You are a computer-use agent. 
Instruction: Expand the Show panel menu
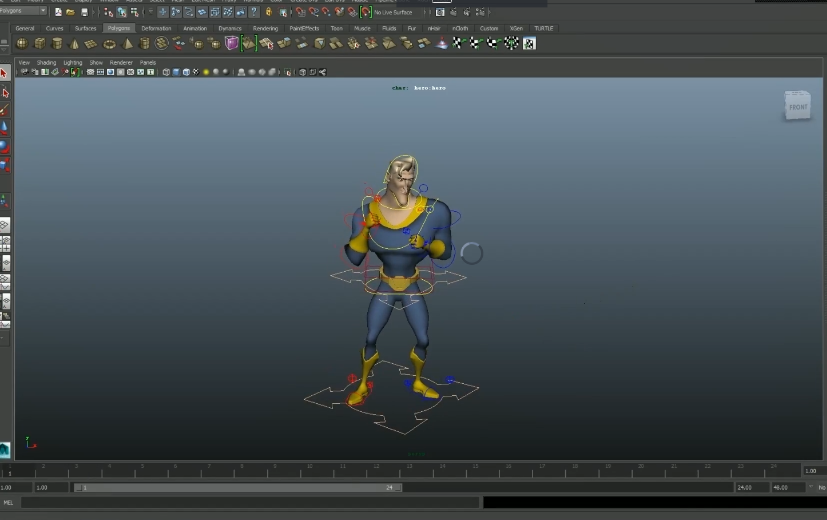click(x=96, y=62)
